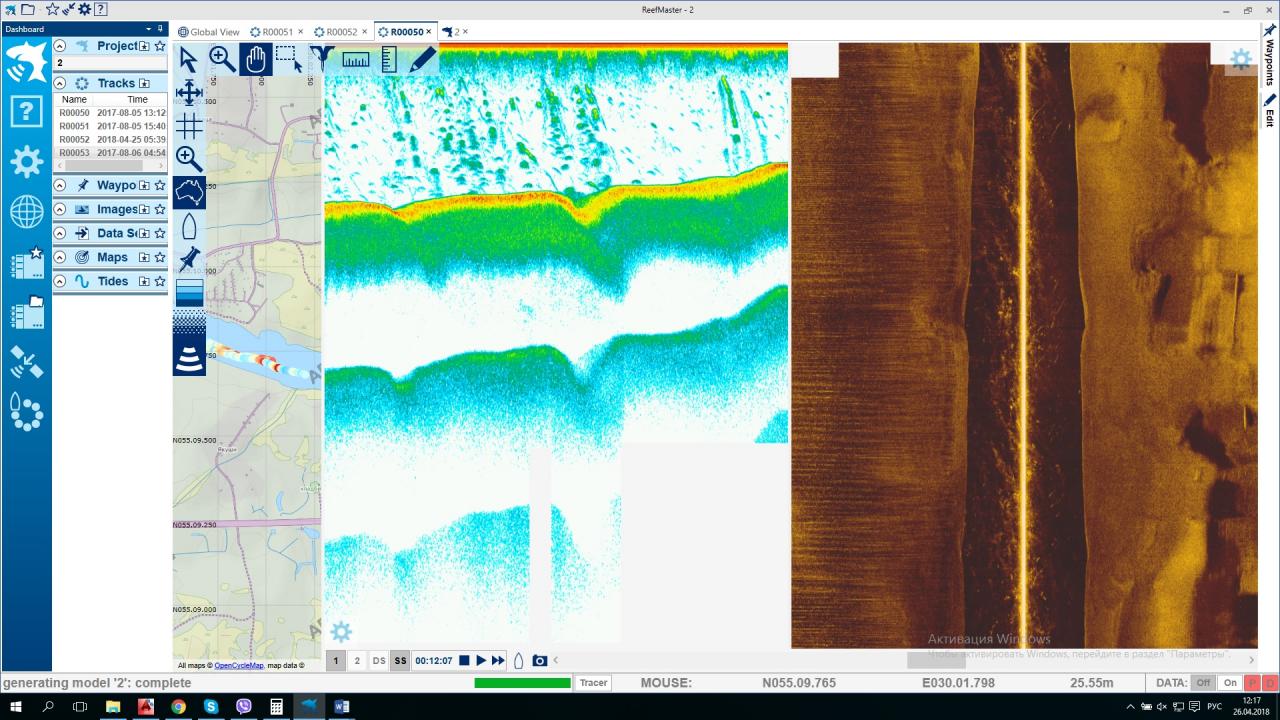
Task: Expand the Waypoints panel section
Action: coord(60,186)
